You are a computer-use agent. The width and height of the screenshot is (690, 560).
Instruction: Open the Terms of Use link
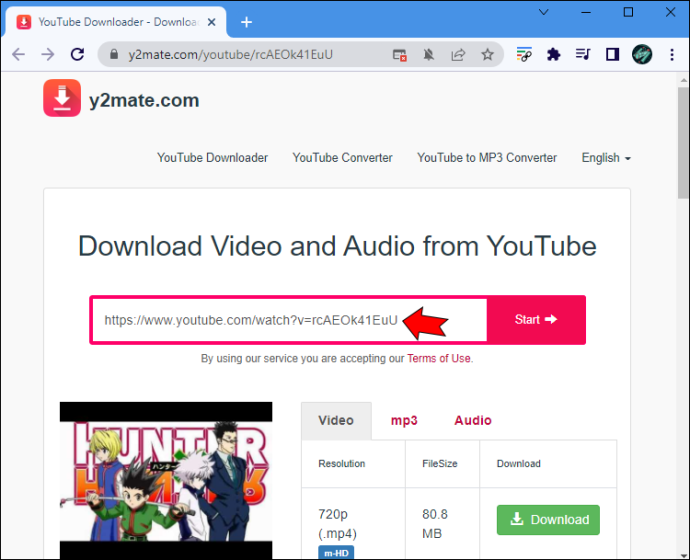pos(438,359)
